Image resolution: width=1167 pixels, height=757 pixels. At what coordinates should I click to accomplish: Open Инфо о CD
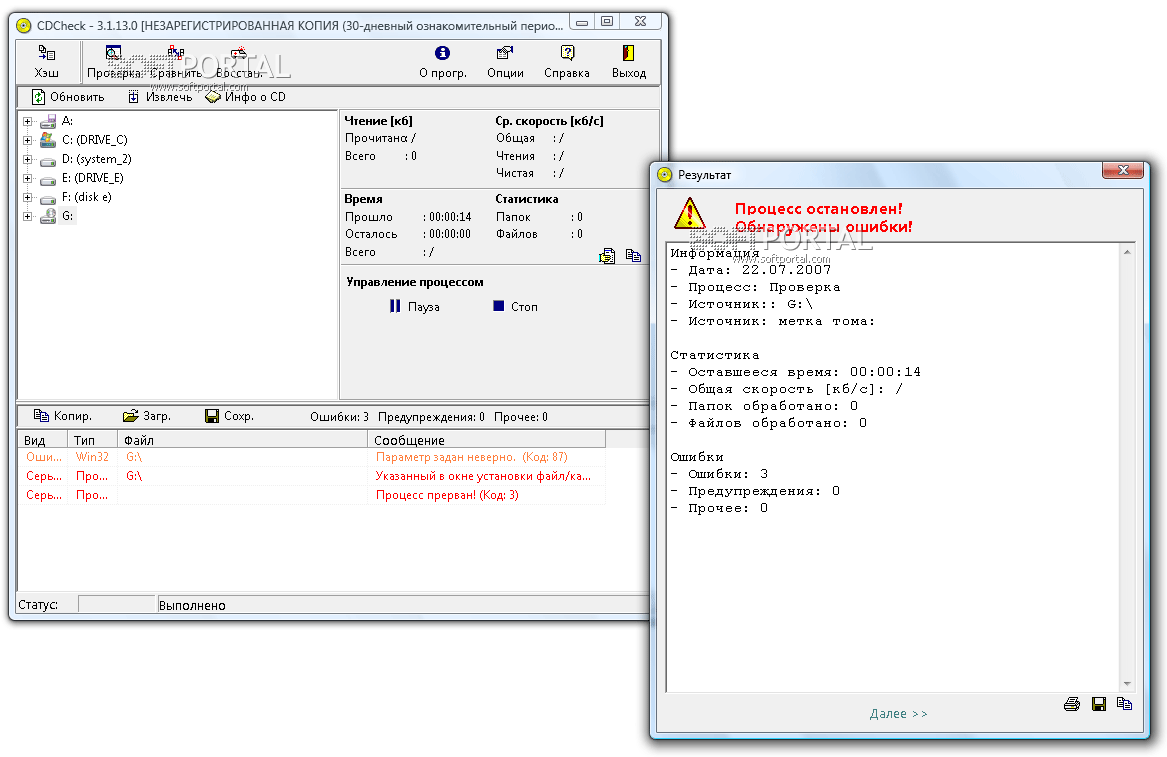pyautogui.click(x=246, y=97)
